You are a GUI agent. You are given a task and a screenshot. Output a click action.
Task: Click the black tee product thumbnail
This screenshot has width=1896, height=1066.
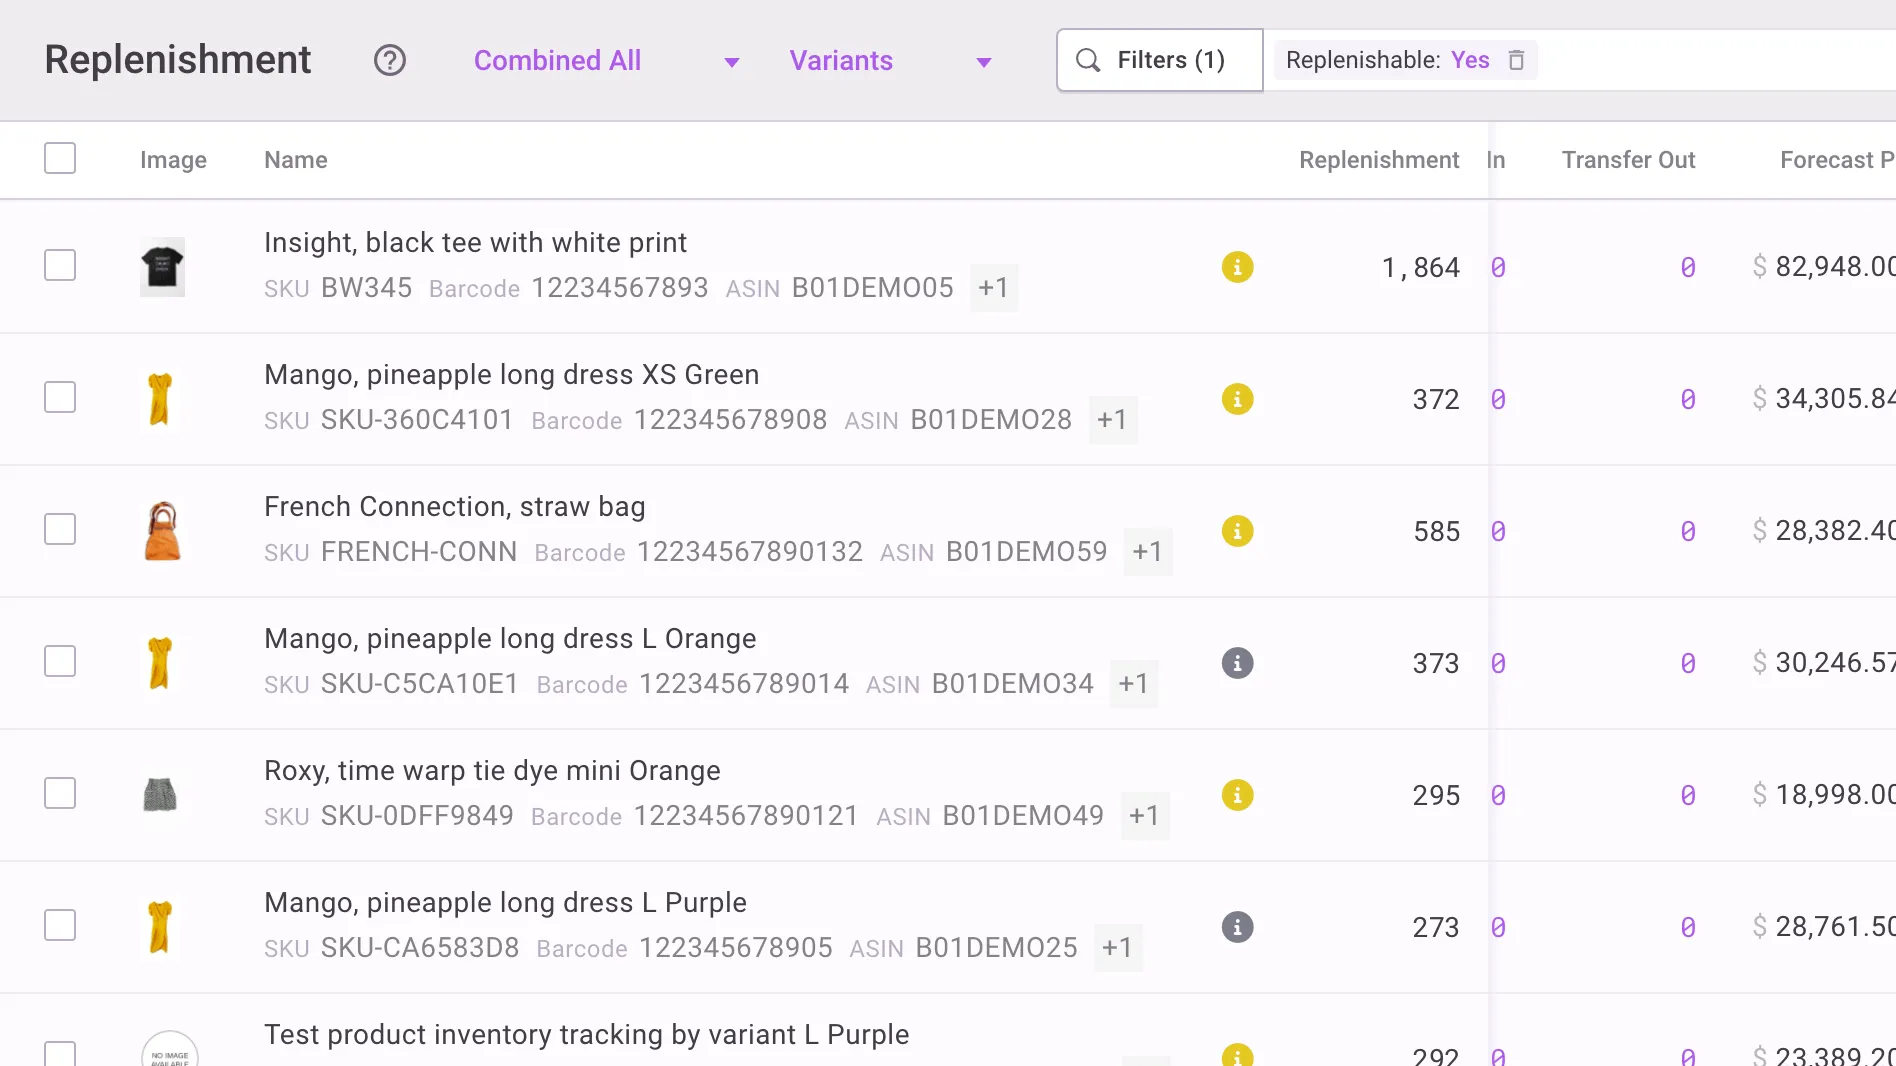click(x=161, y=266)
